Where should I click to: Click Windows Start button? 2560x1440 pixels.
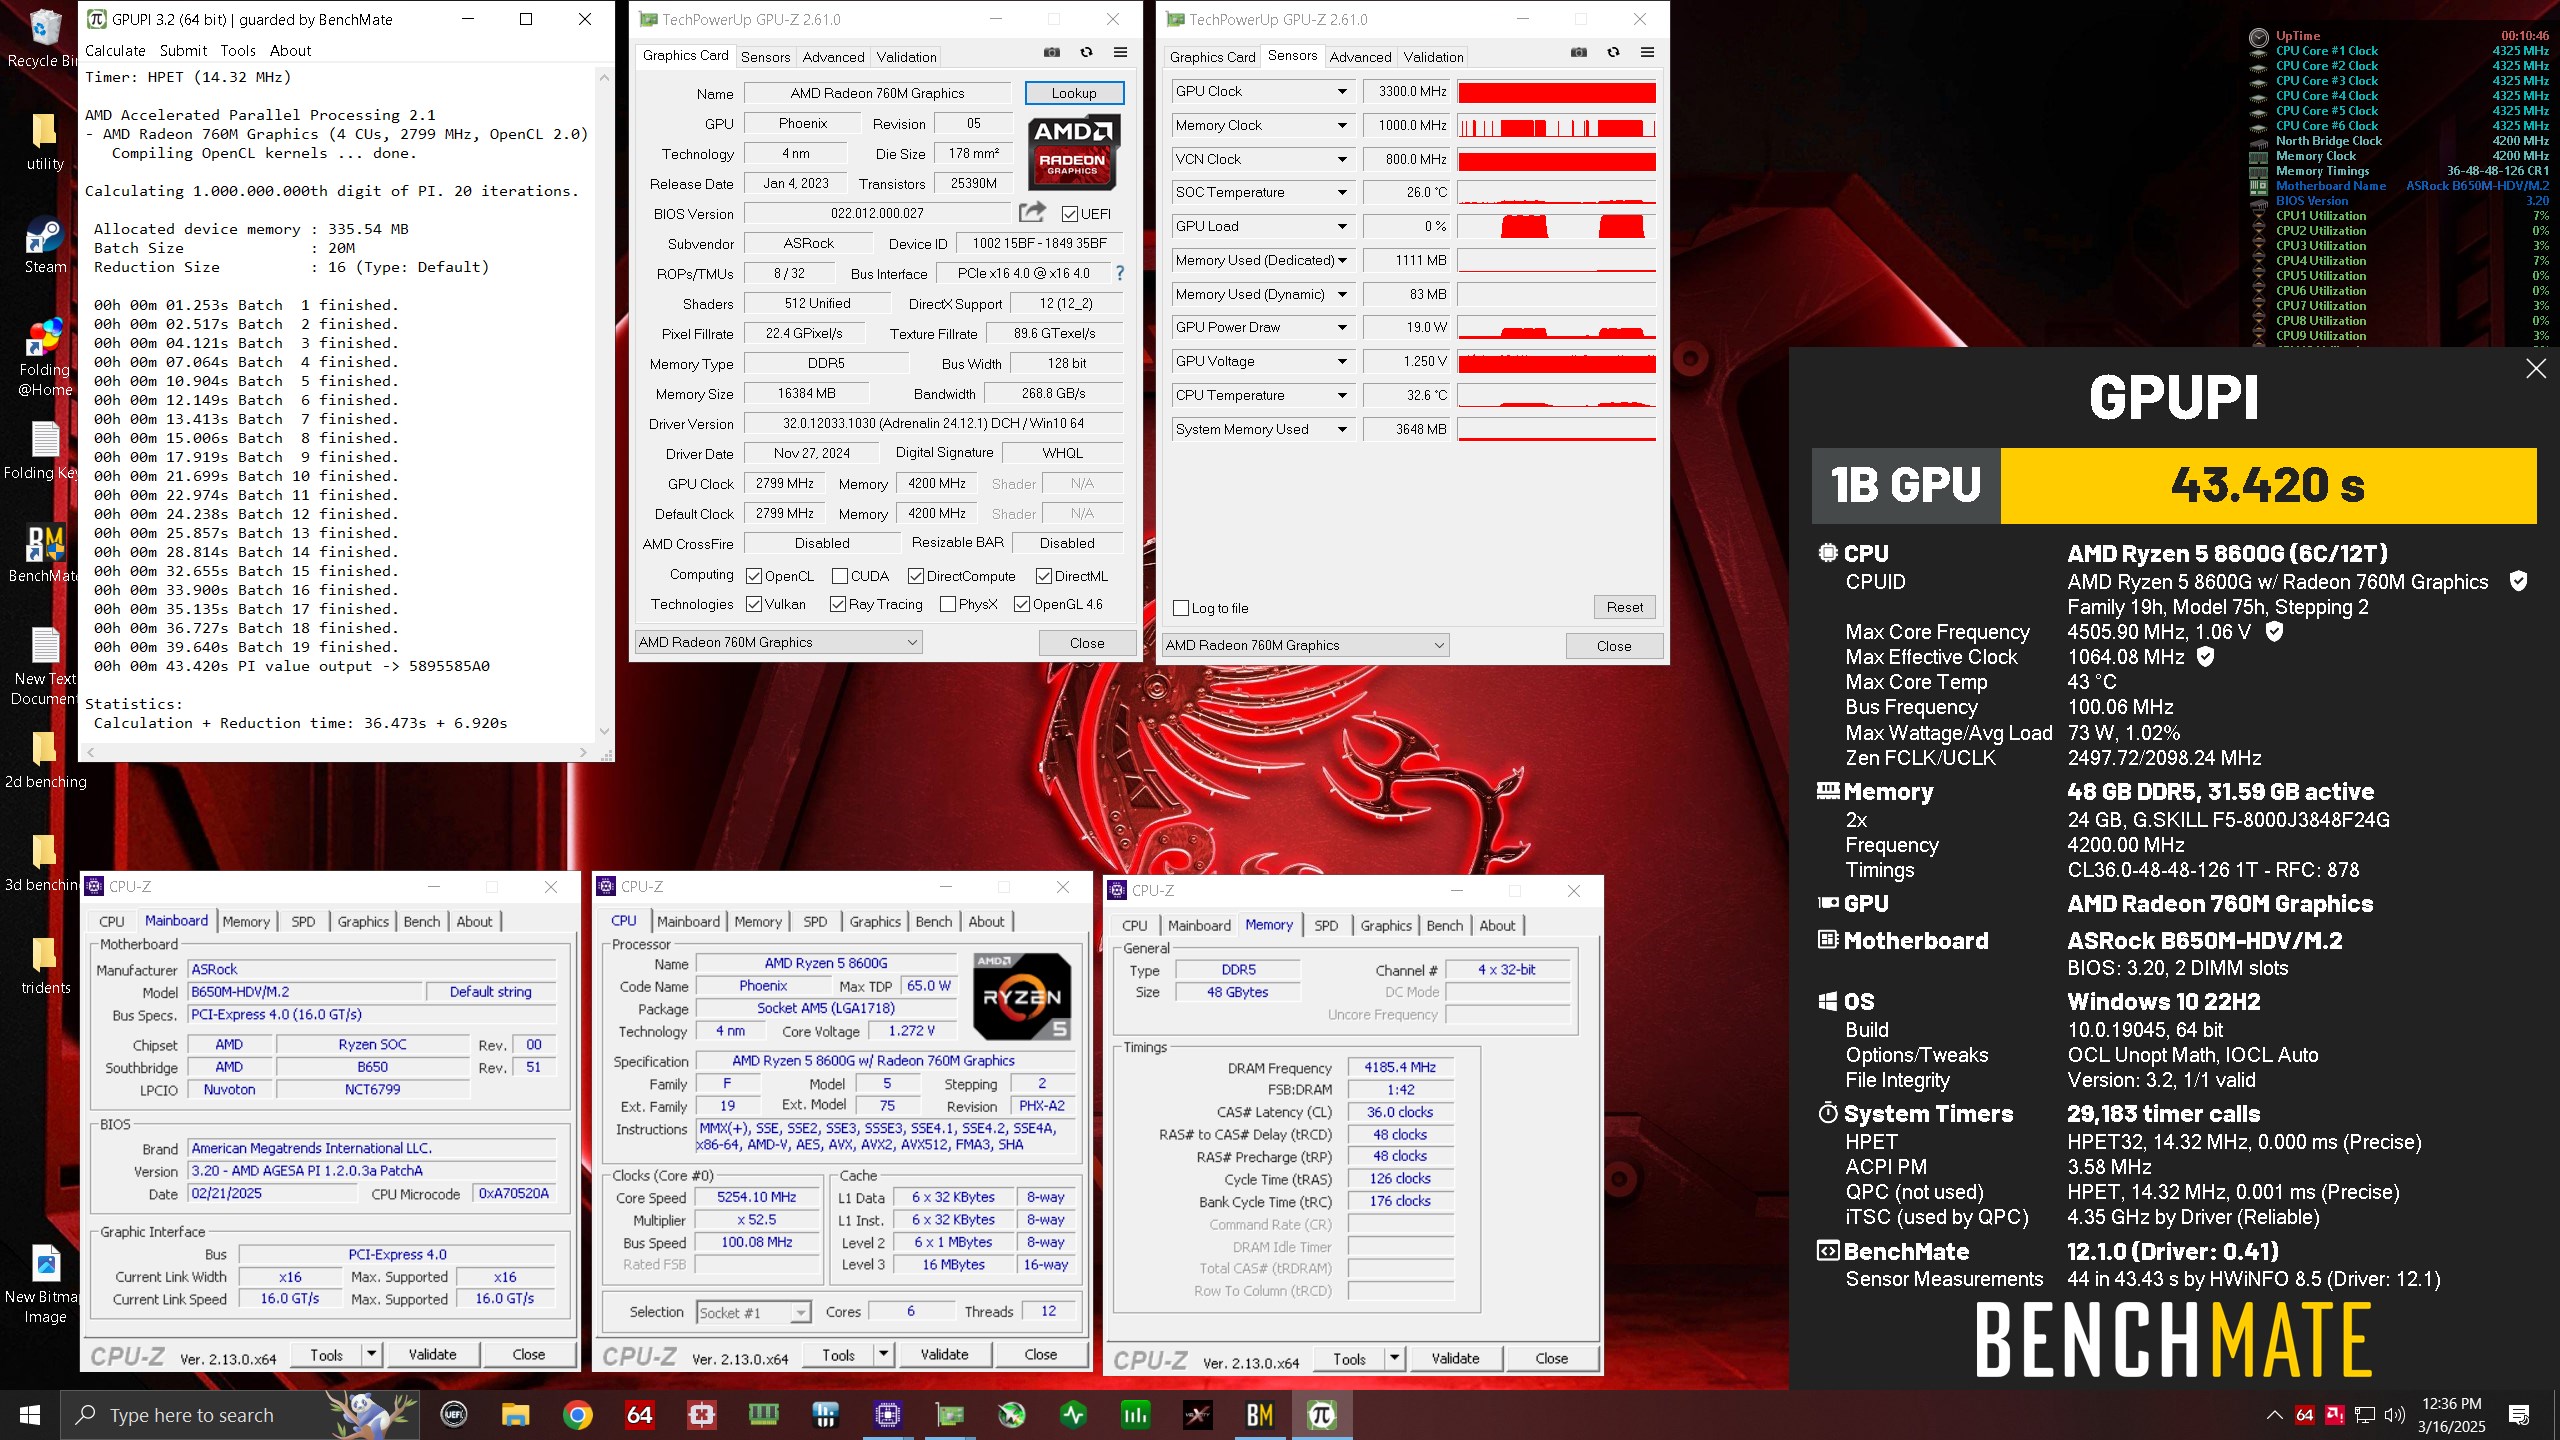point(30,1415)
